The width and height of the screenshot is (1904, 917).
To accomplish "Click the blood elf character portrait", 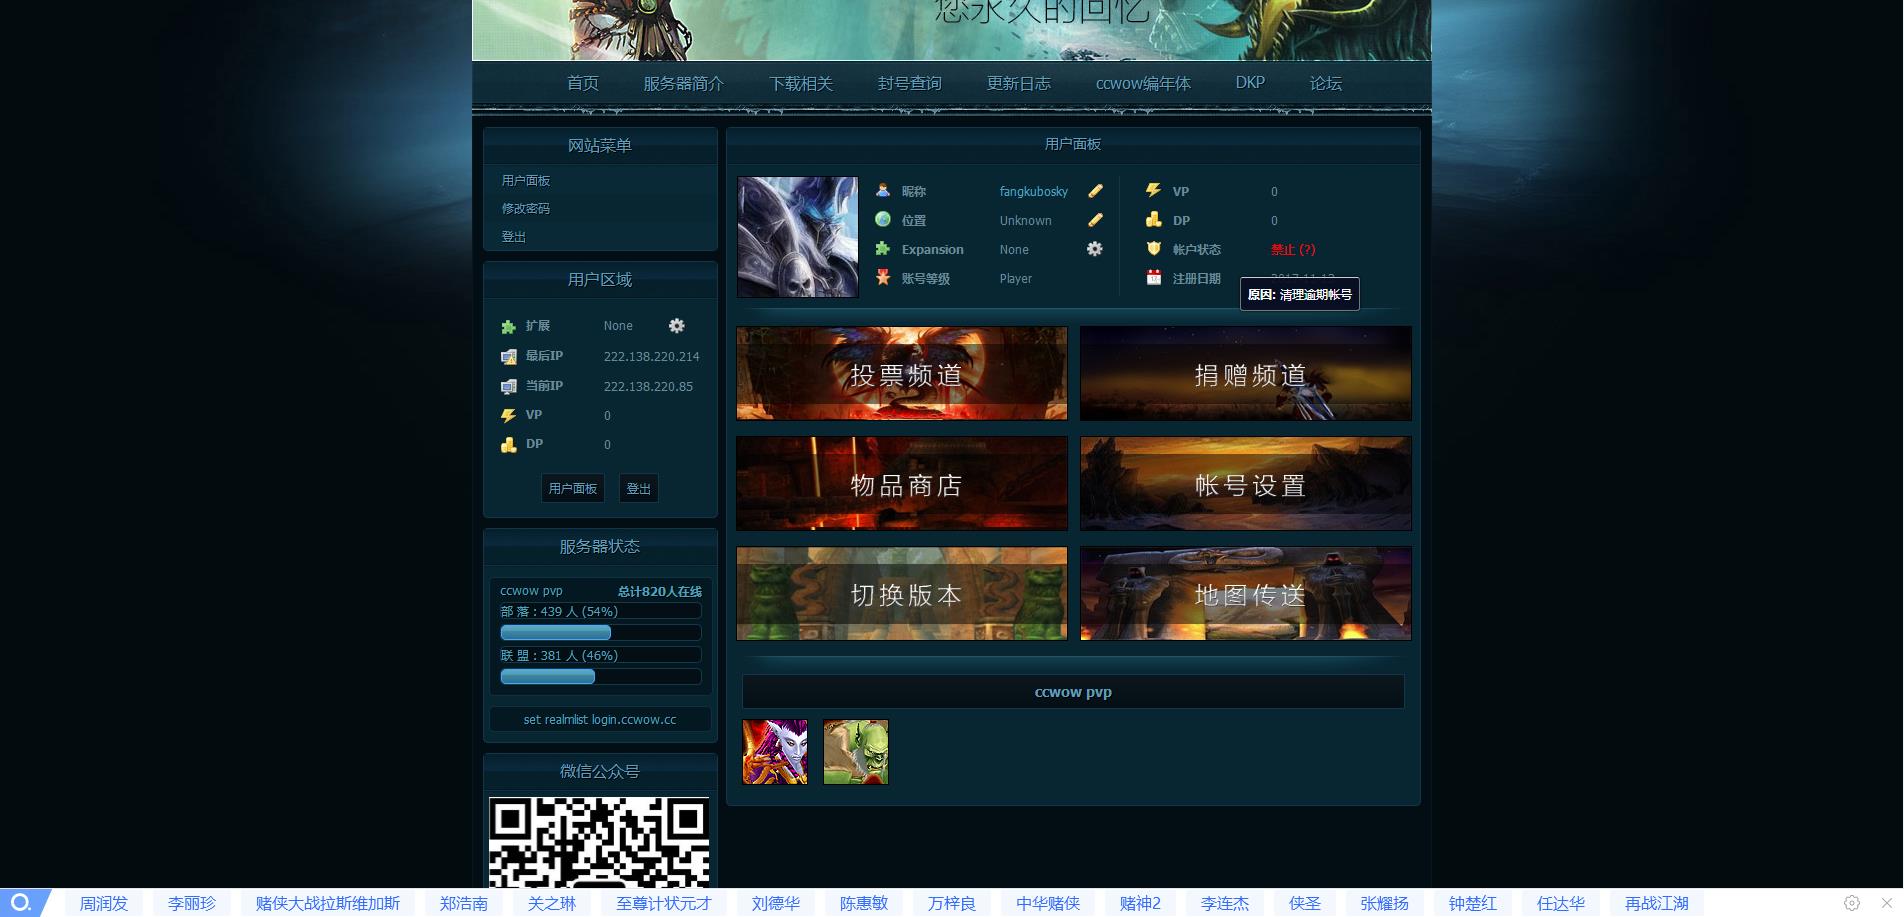I will 775,752.
